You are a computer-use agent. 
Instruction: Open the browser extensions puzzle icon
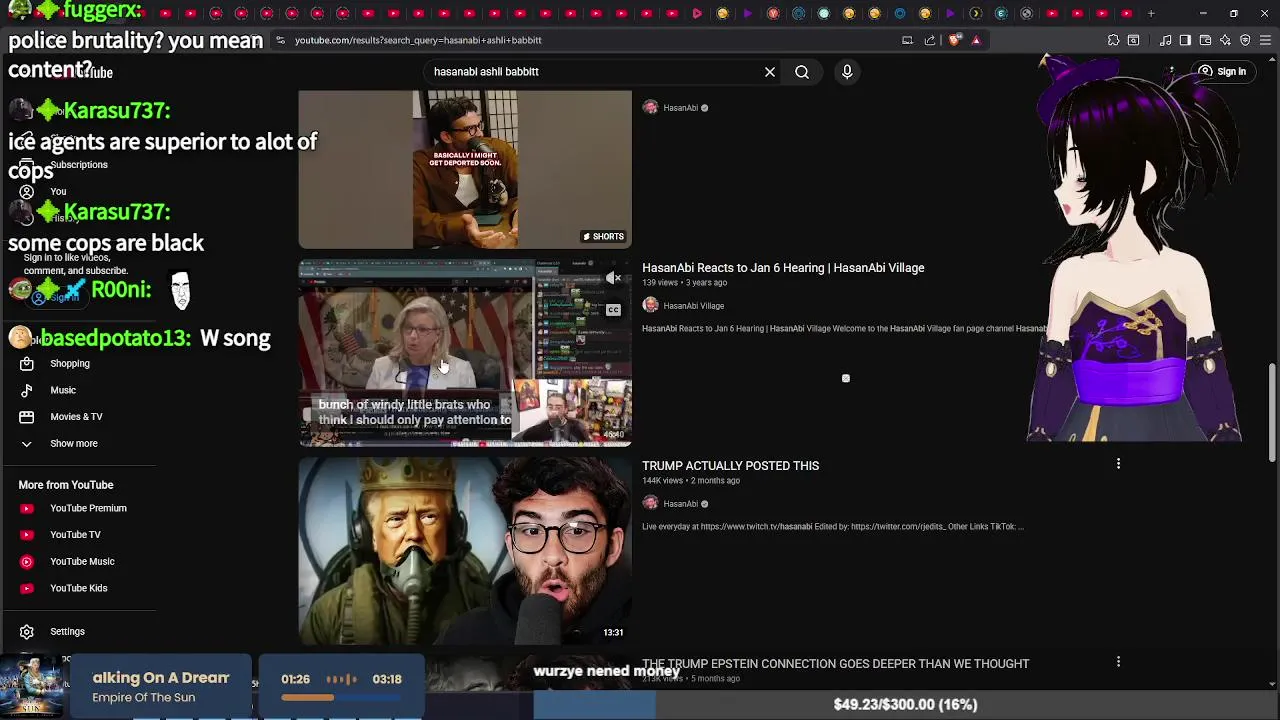[x=1113, y=40]
